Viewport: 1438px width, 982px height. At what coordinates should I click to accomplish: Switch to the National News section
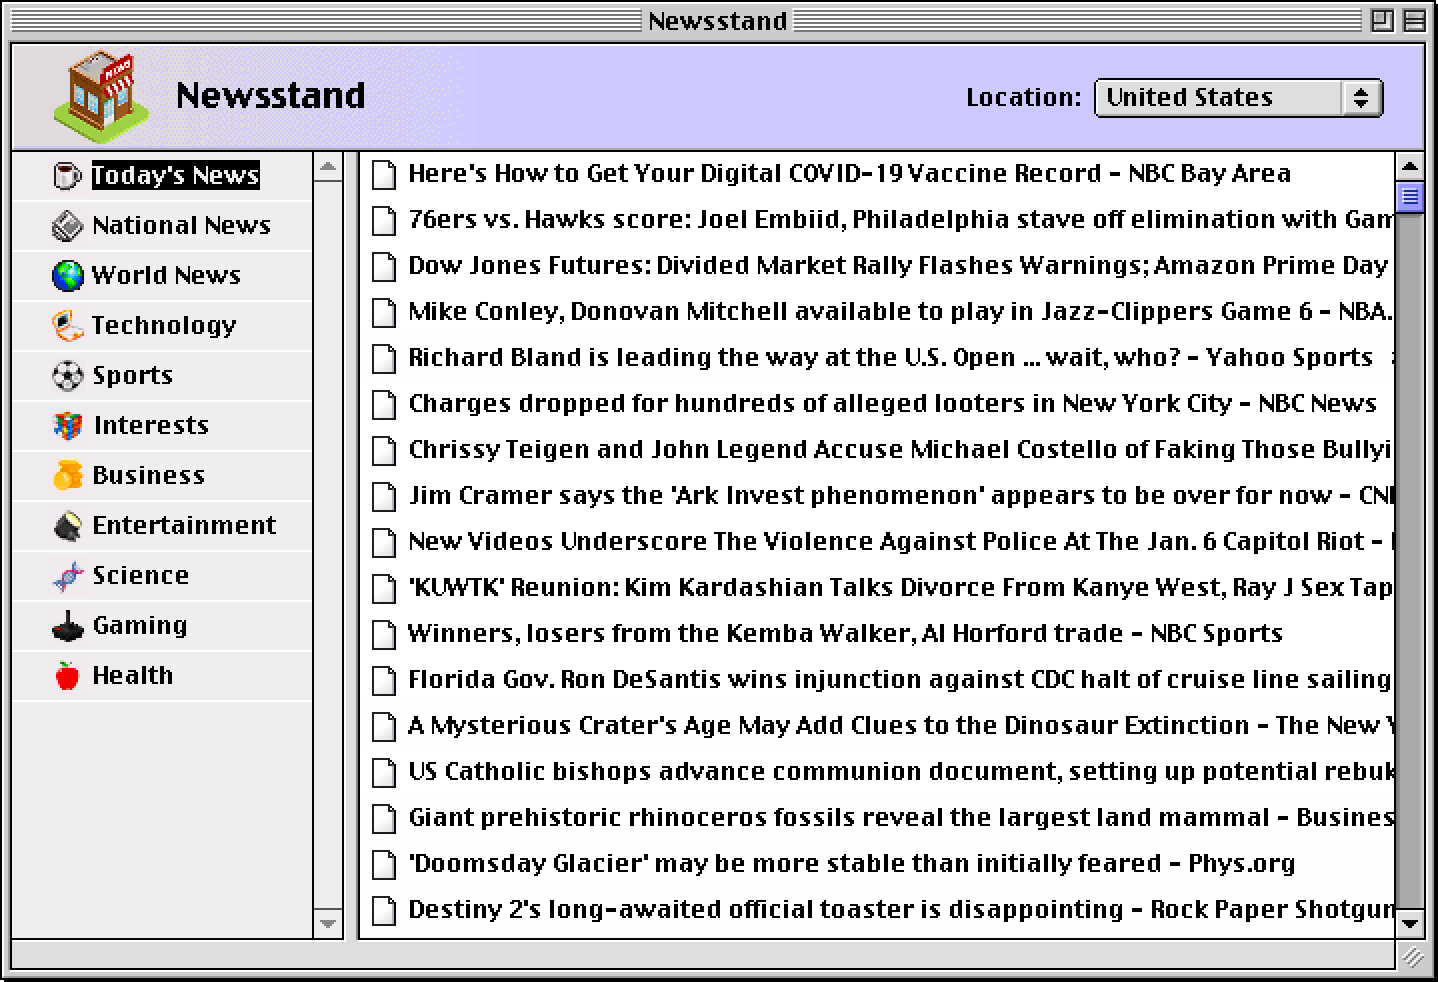click(180, 225)
